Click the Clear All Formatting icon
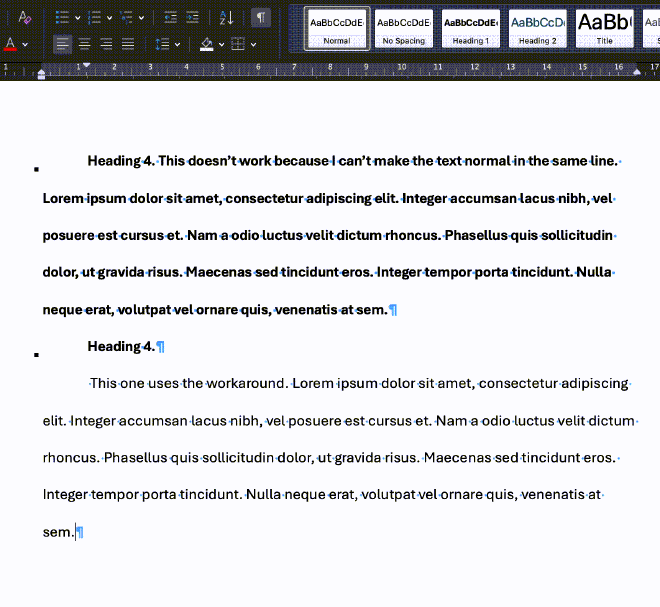Screen dimensions: 660x607 click(25, 17)
